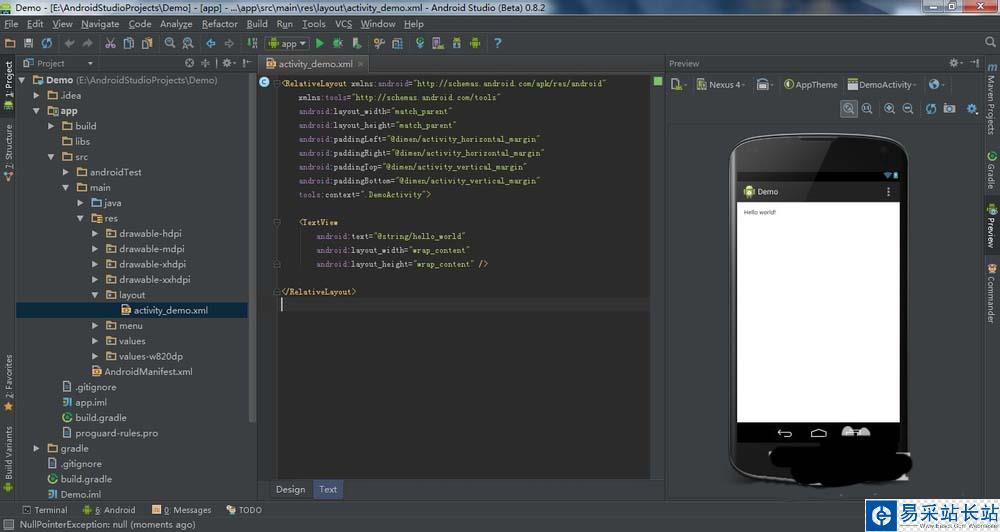This screenshot has width=1000, height=532.
Task: Click the Cut scissors icon
Action: (110, 43)
